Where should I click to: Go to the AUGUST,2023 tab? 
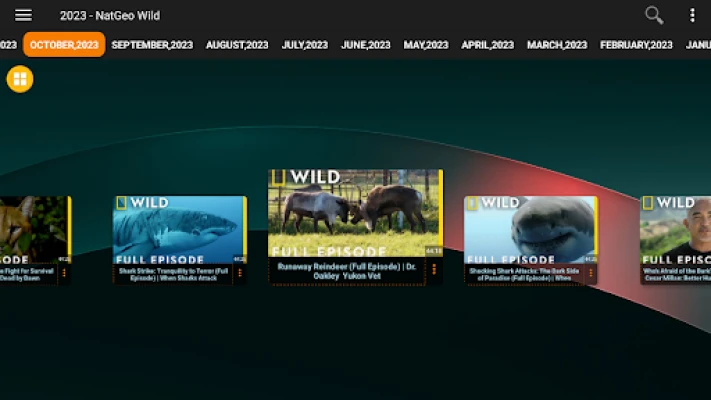tap(237, 45)
